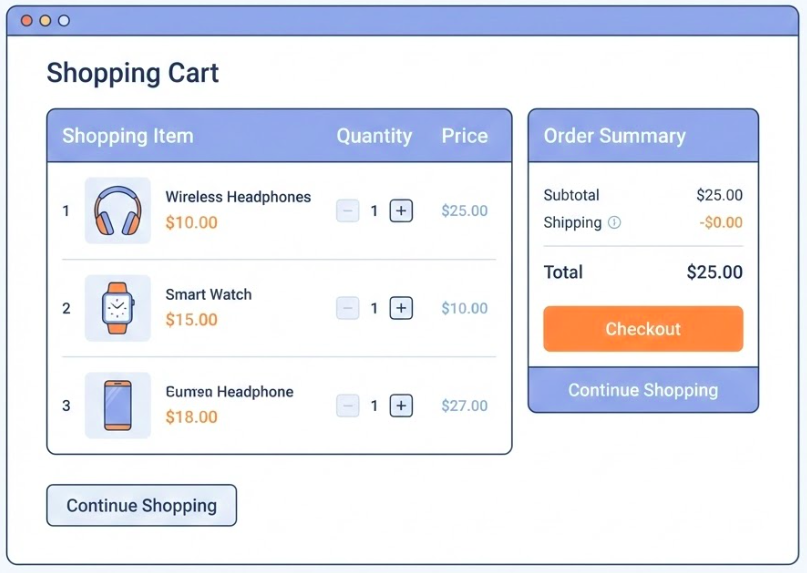Click the Price column header
This screenshot has width=807, height=573.
465,136
